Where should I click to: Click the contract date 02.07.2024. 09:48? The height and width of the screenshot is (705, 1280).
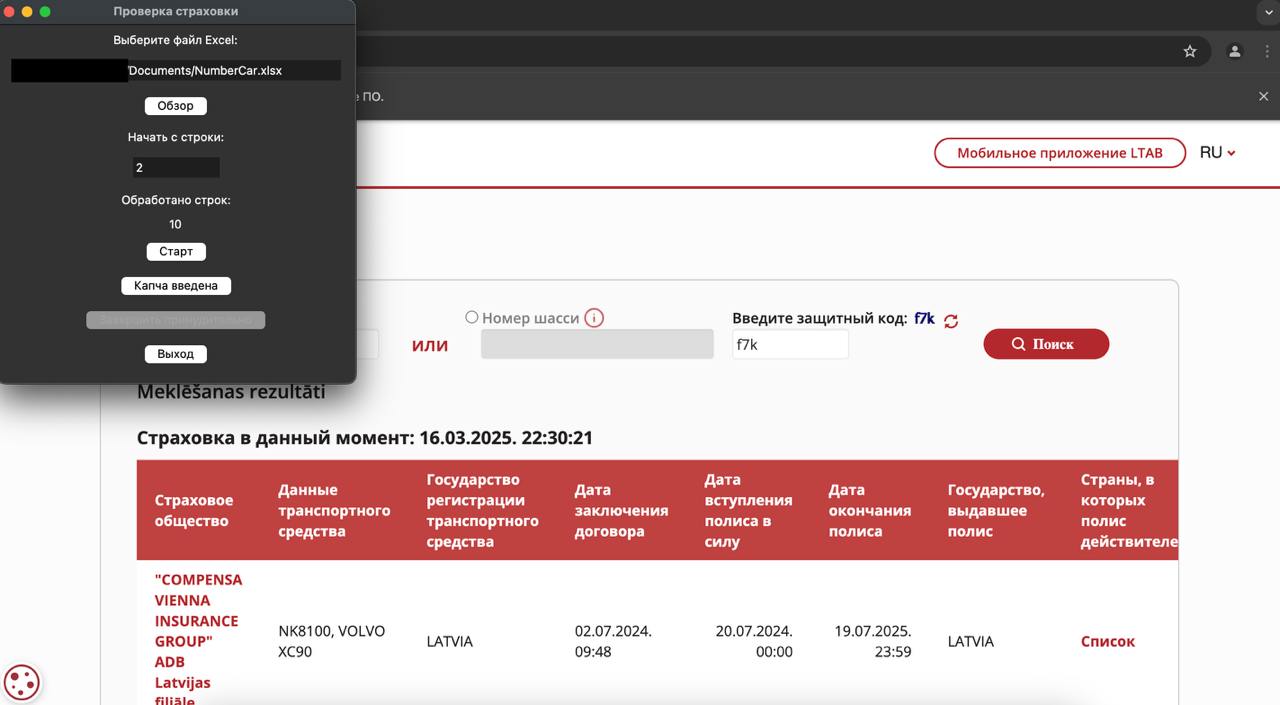point(613,641)
